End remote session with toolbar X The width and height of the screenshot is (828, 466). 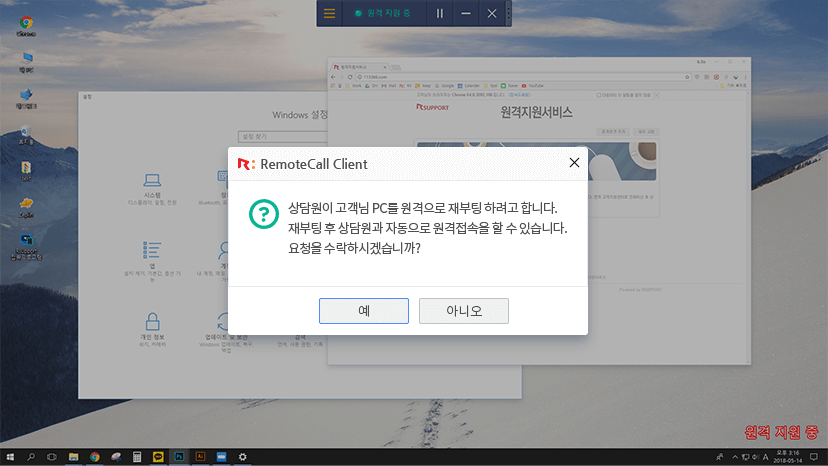coord(492,13)
